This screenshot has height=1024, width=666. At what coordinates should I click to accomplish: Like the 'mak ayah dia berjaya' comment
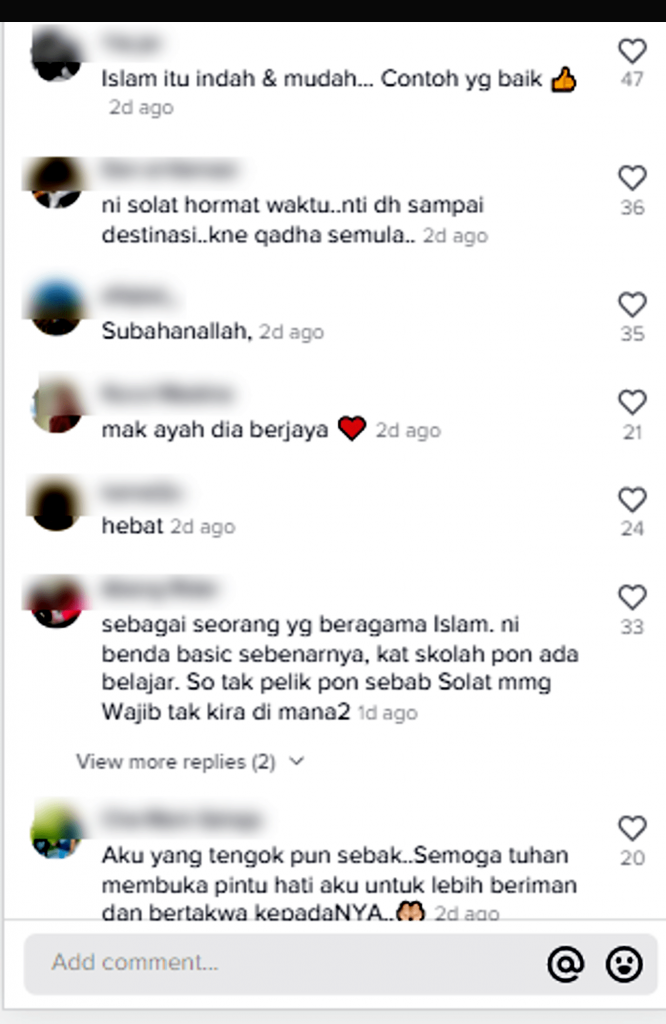point(632,402)
